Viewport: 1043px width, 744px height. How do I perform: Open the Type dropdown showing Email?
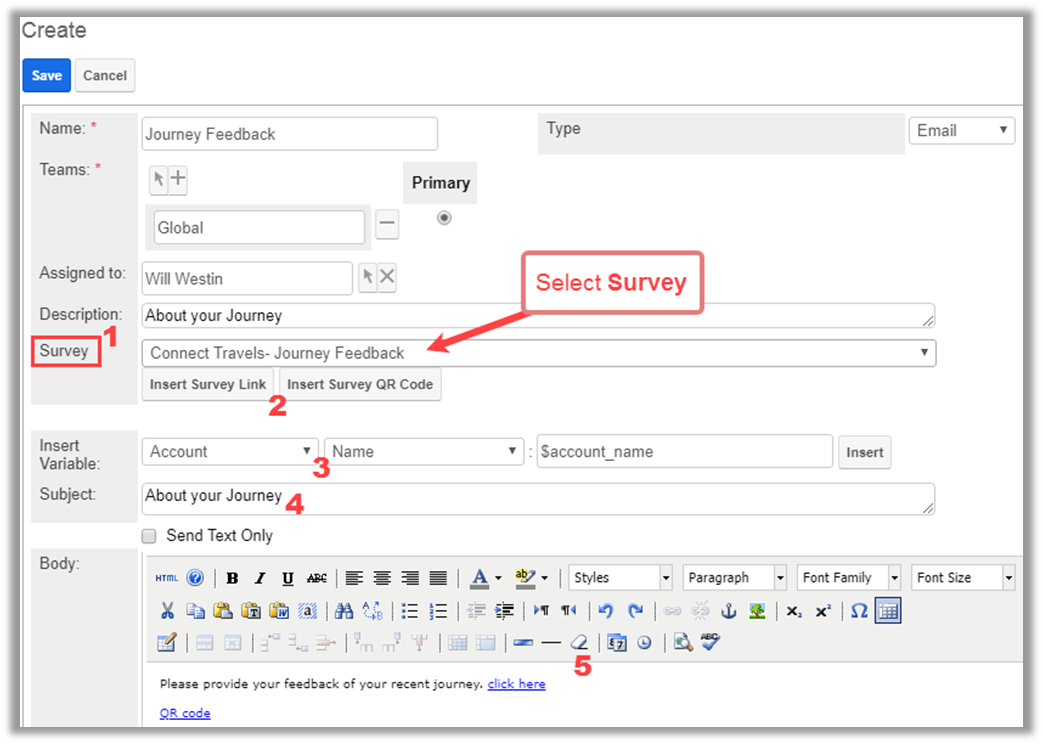point(961,130)
